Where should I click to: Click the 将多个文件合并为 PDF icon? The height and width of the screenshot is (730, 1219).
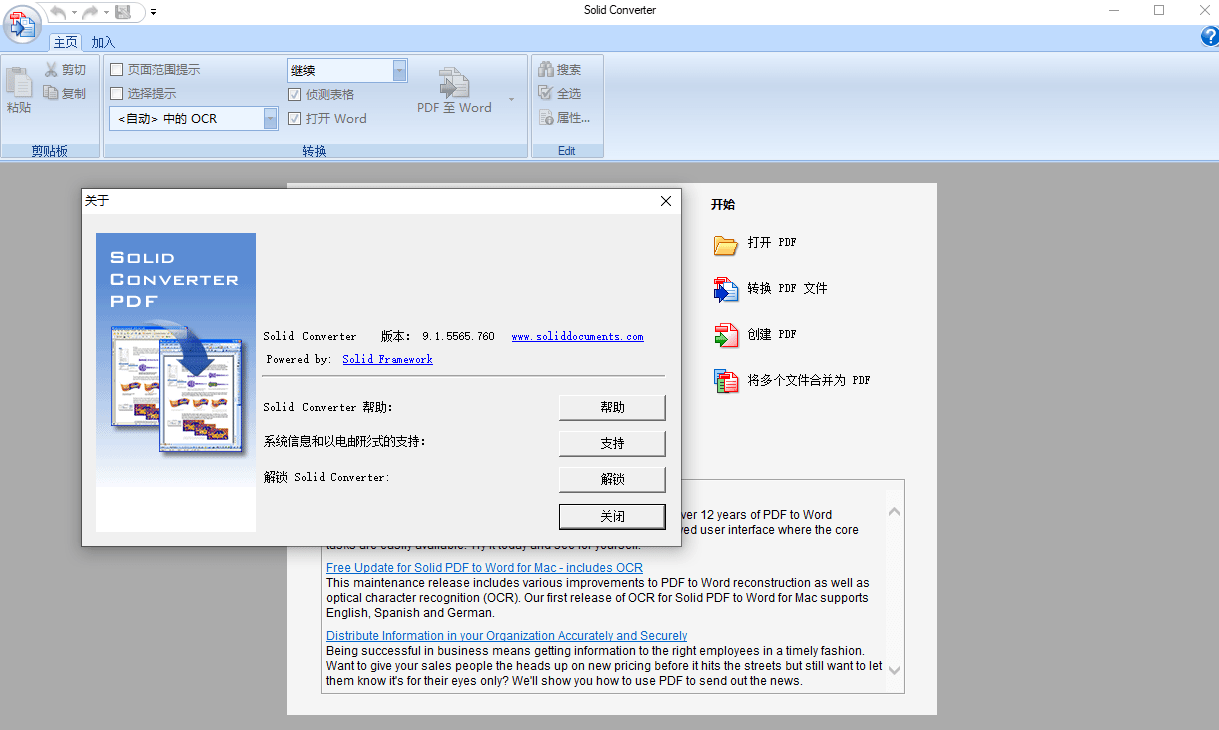tap(727, 381)
